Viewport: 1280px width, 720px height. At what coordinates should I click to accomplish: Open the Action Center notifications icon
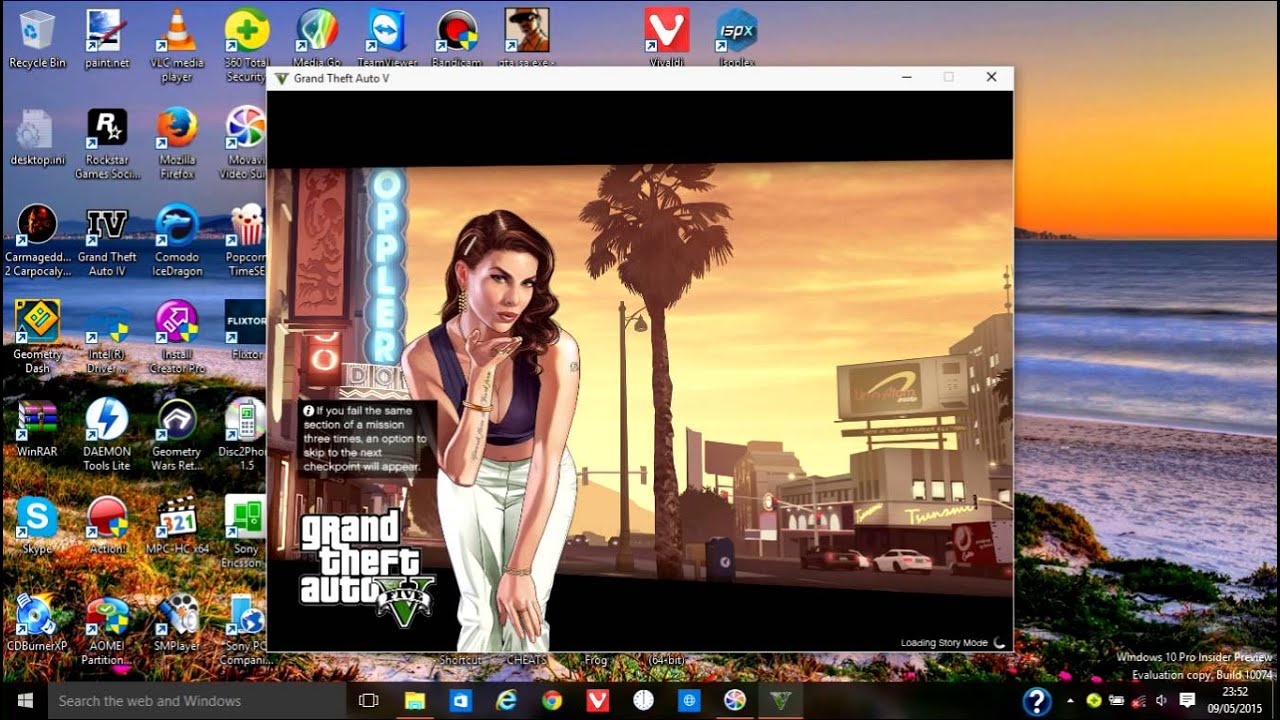click(1187, 701)
